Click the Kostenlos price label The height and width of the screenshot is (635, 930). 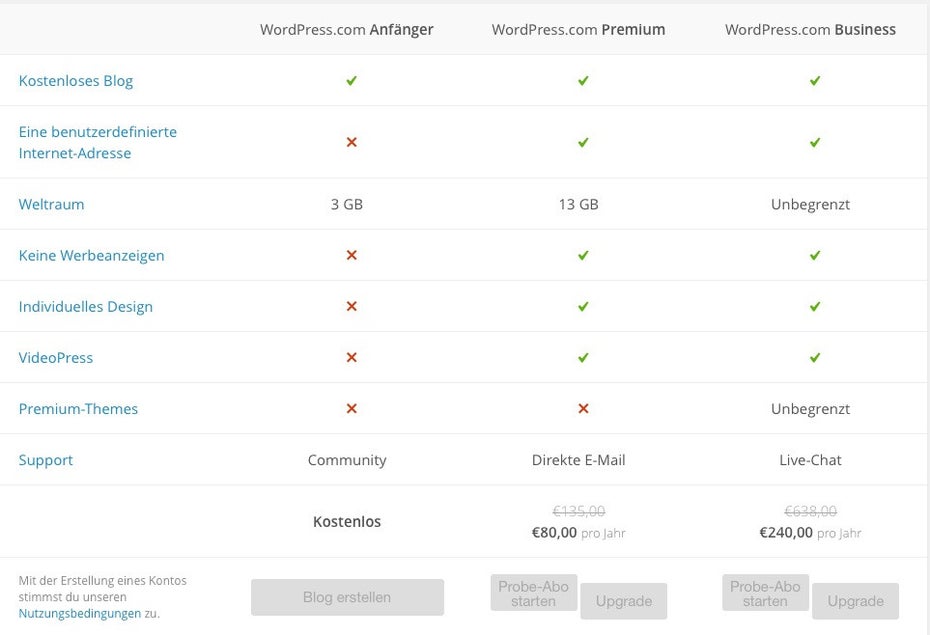coord(347,522)
